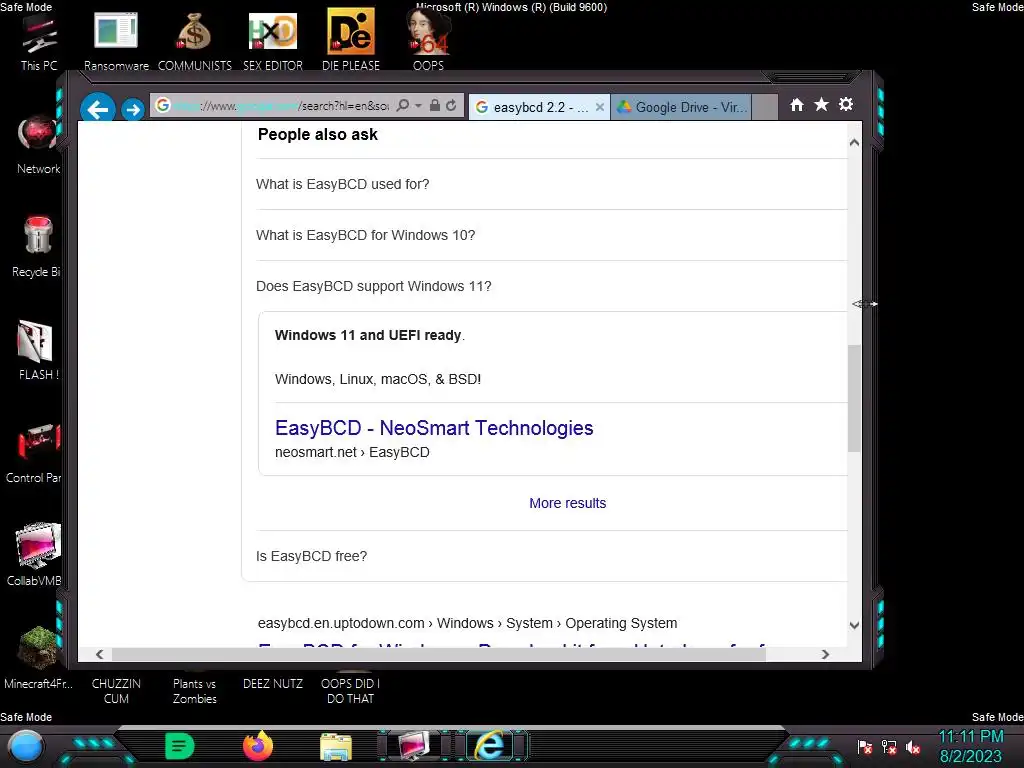This screenshot has height=768, width=1024.
Task: Select the Plants vs Zombies desktop shortcut
Action: click(x=195, y=691)
